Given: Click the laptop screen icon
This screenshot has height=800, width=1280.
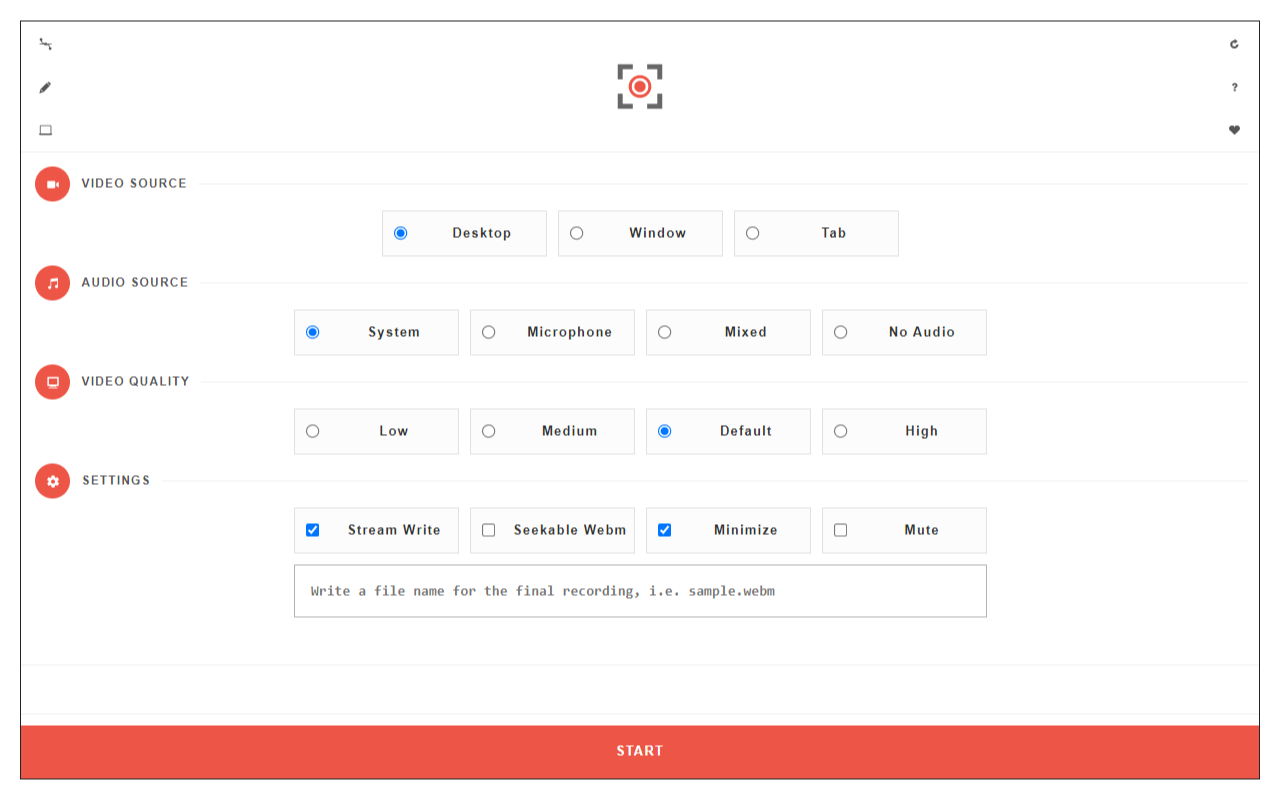Looking at the screenshot, I should tap(45, 130).
